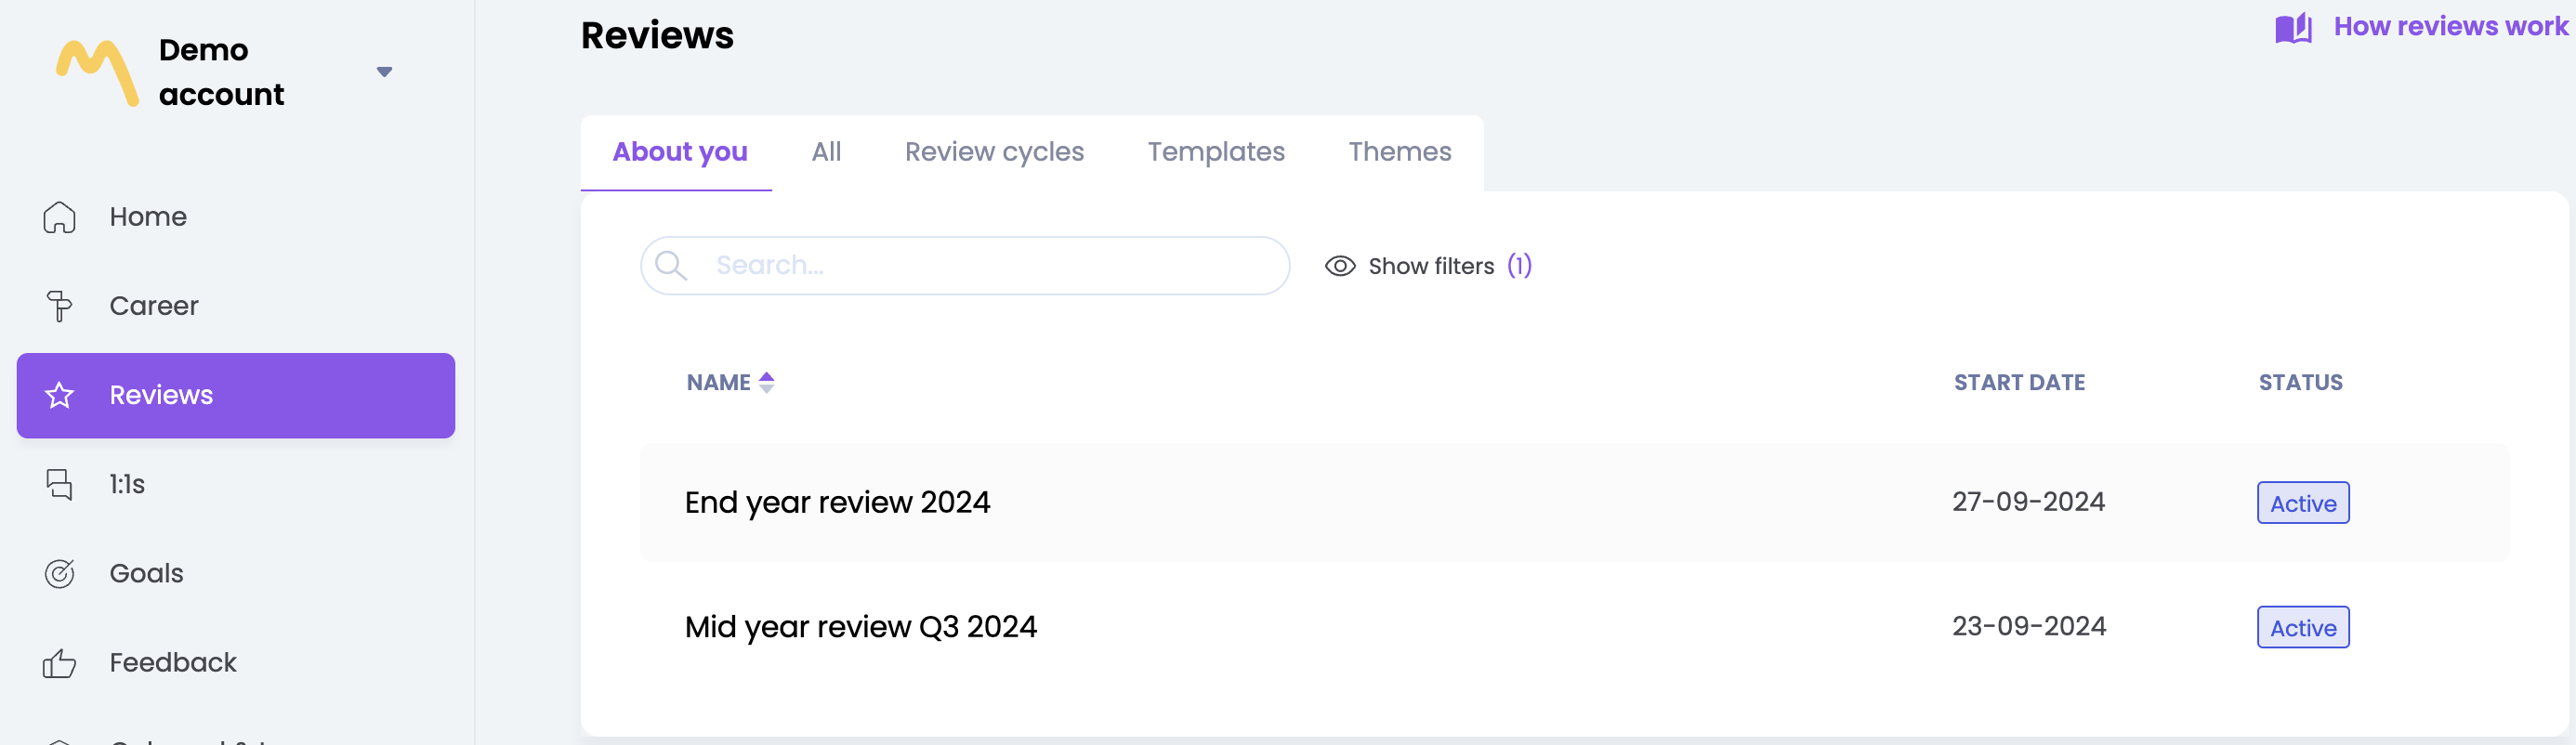Switch to the Review cycles tab
The width and height of the screenshot is (2576, 745).
coord(993,152)
